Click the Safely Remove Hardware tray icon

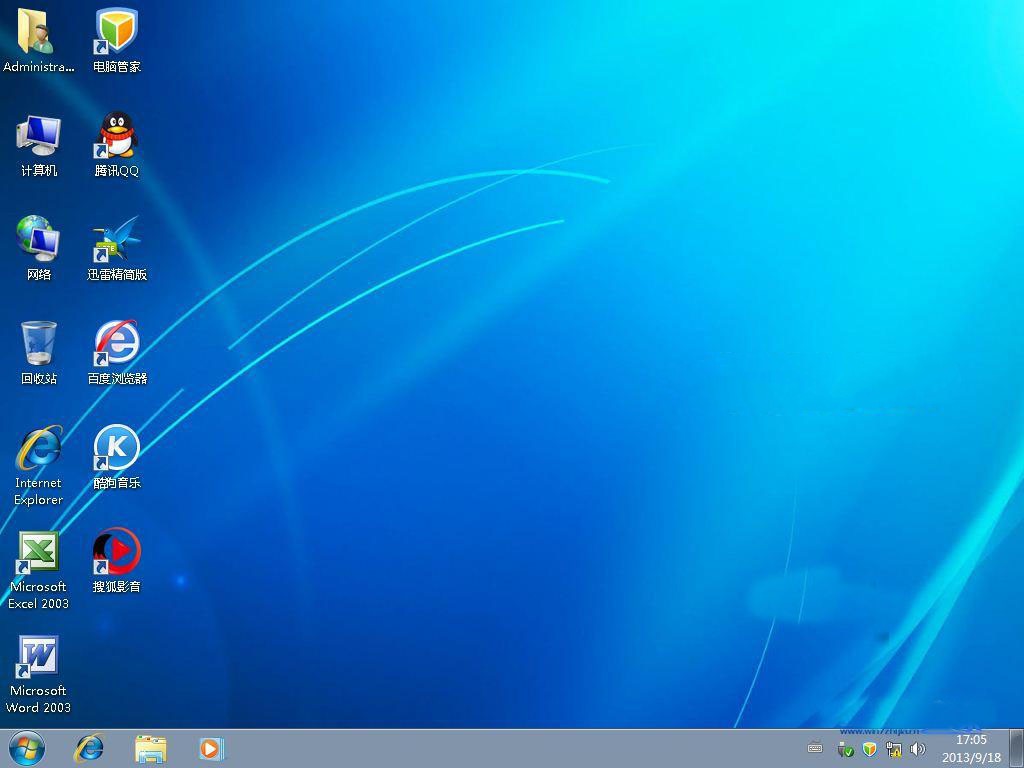point(845,748)
